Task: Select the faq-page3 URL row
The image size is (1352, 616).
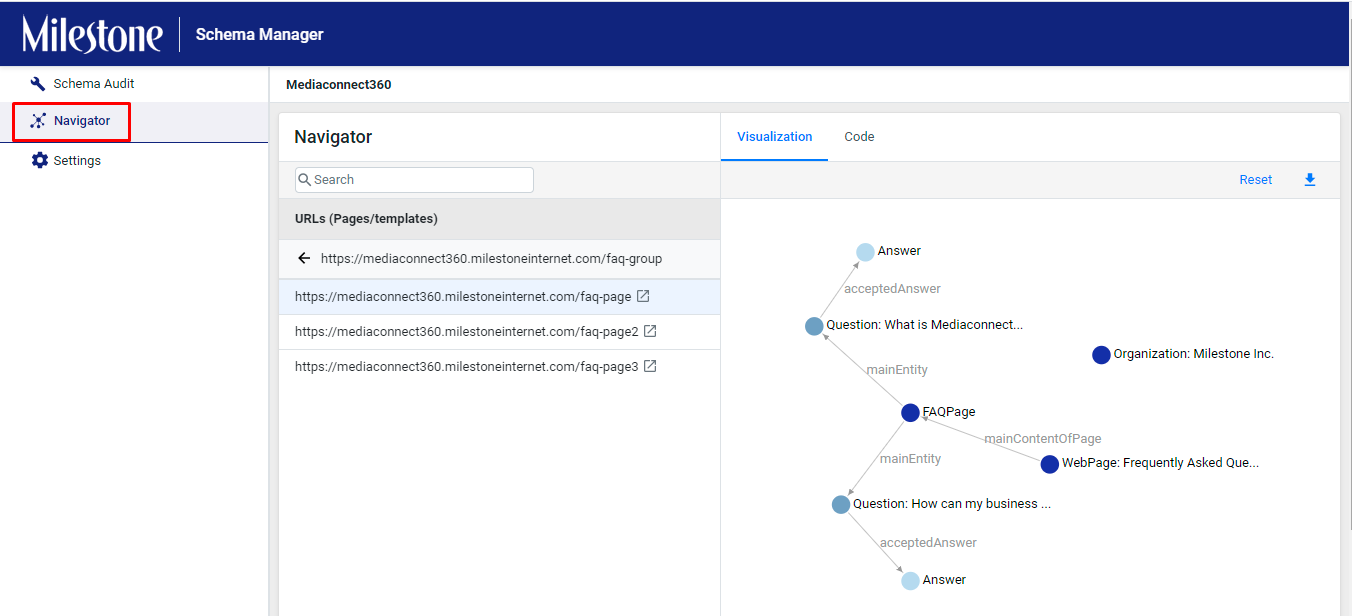Action: (x=499, y=367)
